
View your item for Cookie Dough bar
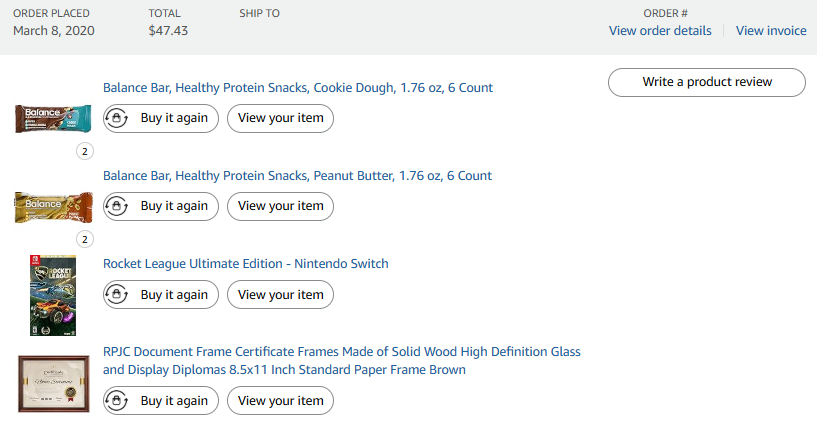[x=281, y=118]
